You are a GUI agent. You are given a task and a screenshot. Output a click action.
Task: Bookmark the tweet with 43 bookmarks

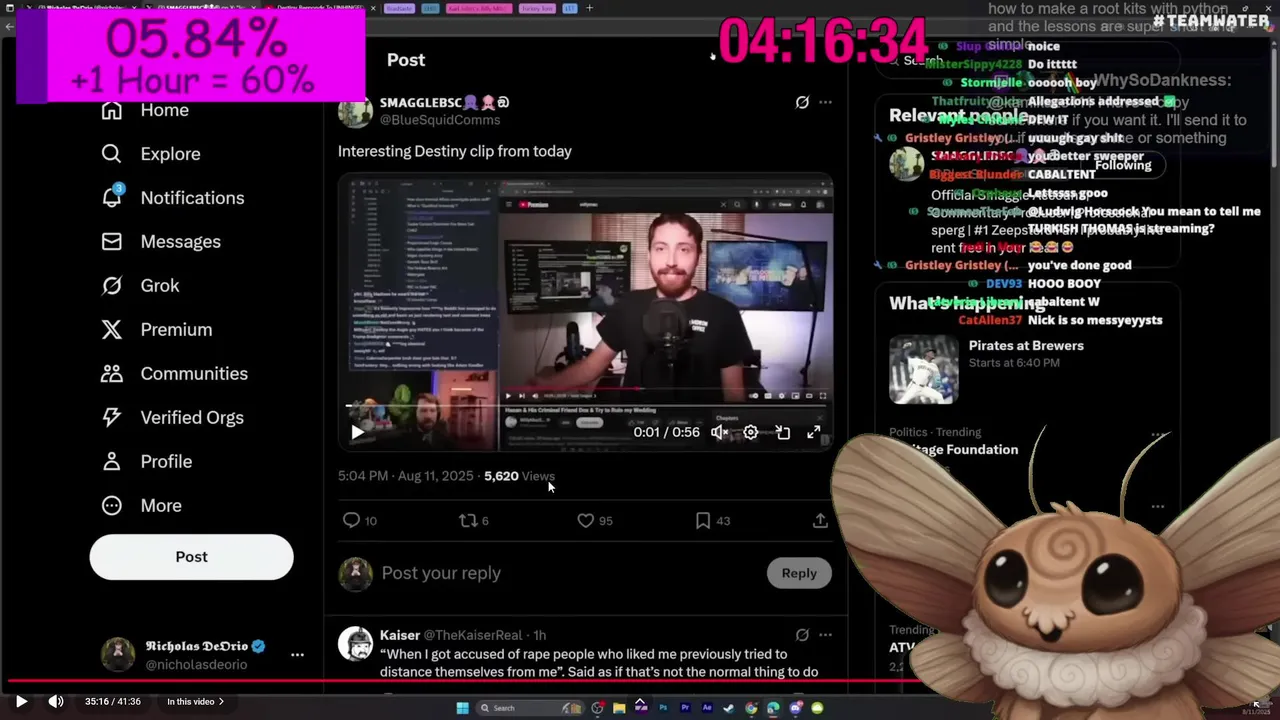coord(703,520)
